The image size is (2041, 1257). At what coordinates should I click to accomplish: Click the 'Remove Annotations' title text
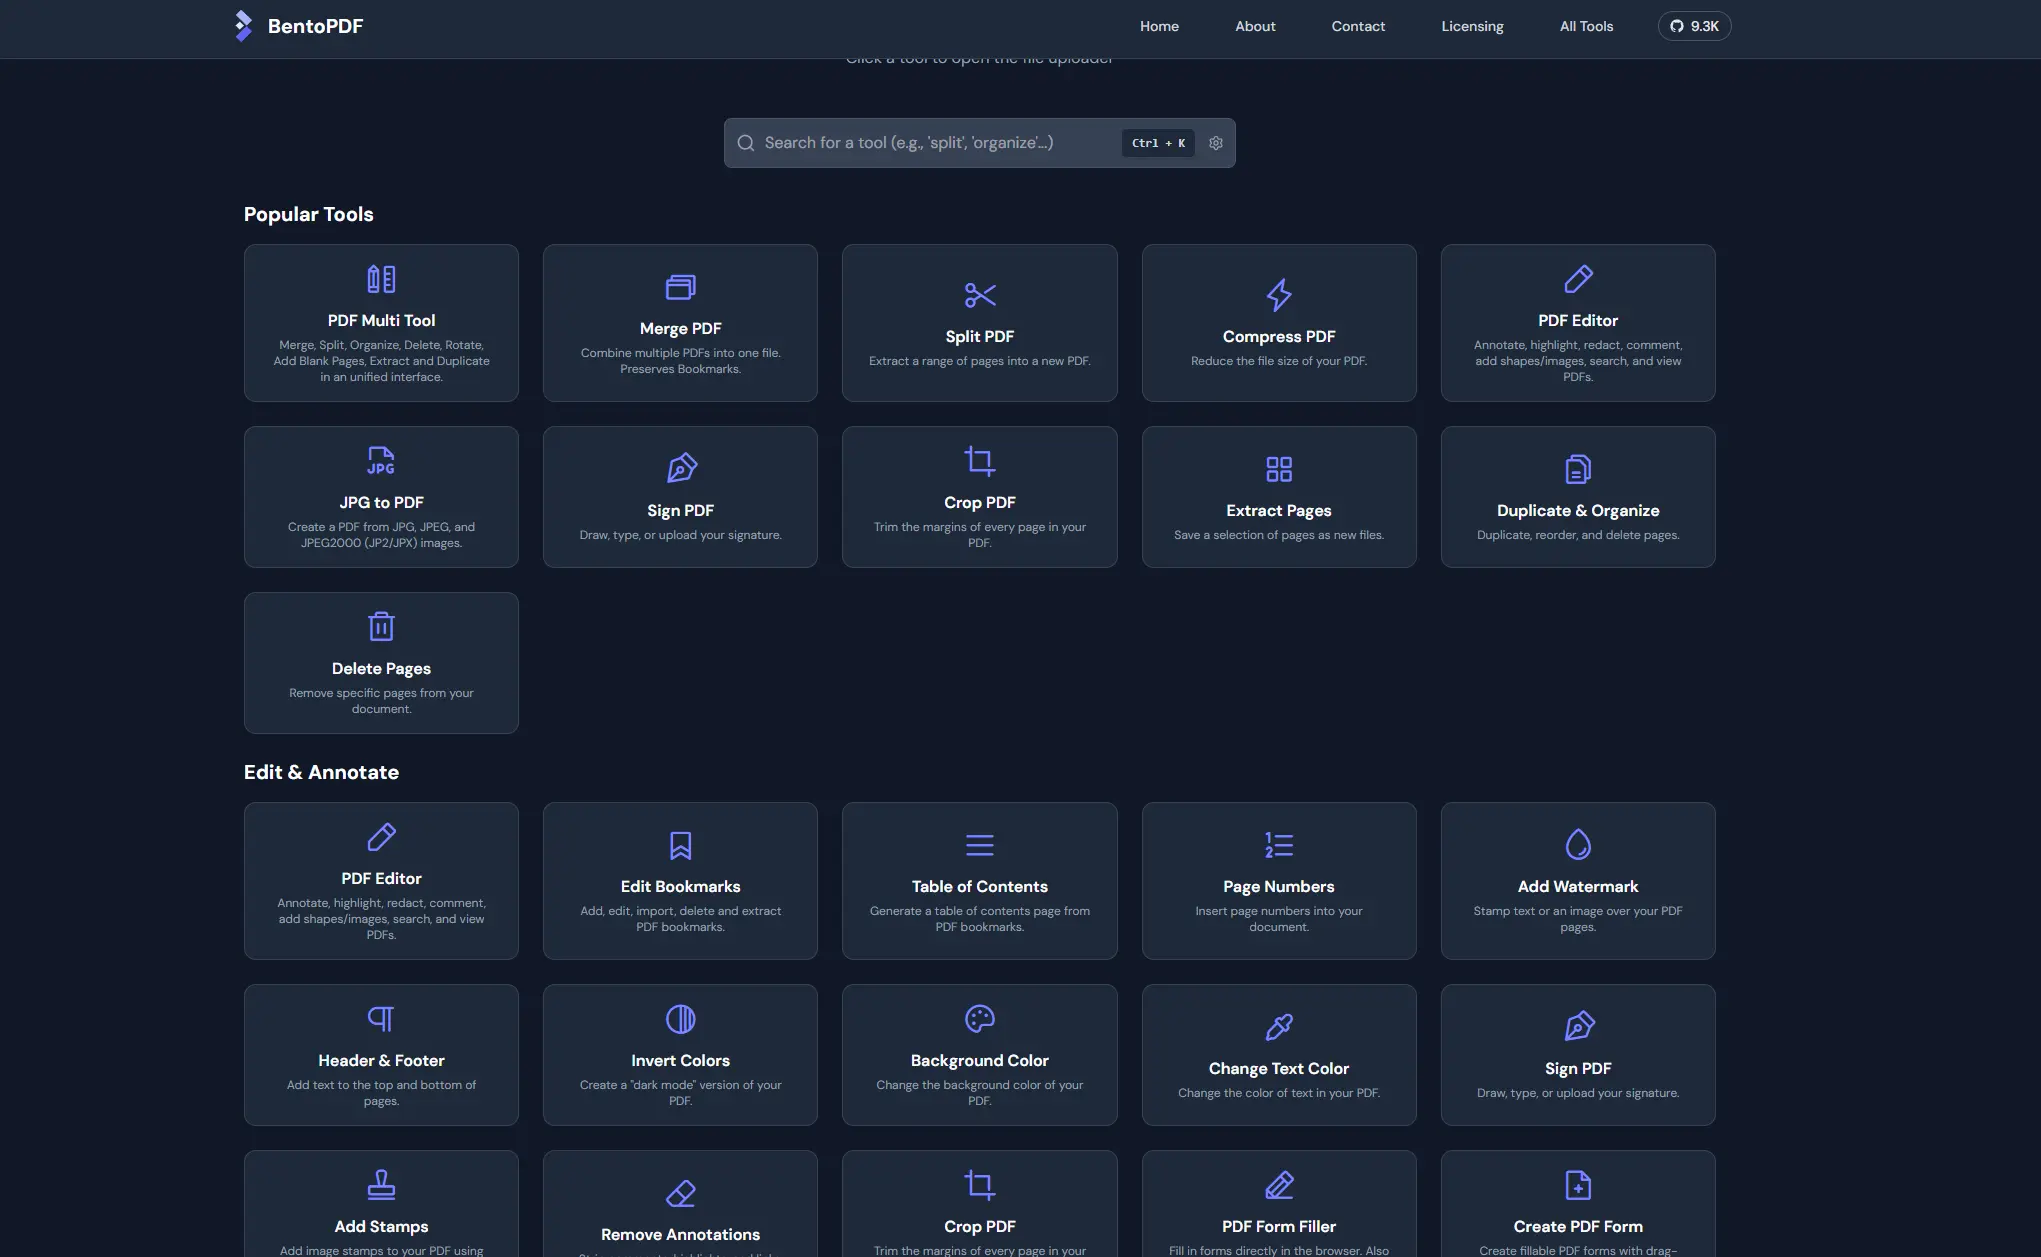coord(680,1235)
